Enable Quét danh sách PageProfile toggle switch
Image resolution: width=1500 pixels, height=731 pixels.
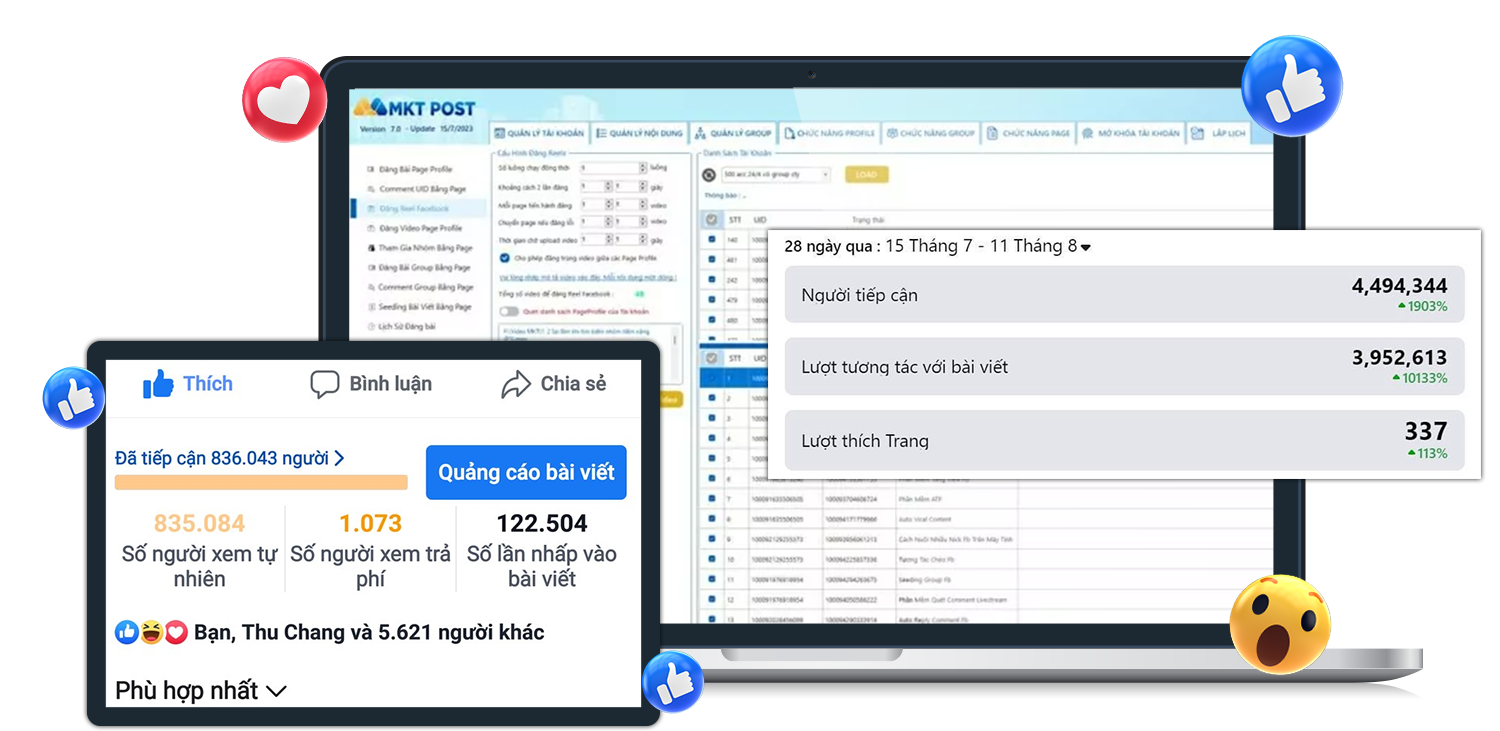508,311
